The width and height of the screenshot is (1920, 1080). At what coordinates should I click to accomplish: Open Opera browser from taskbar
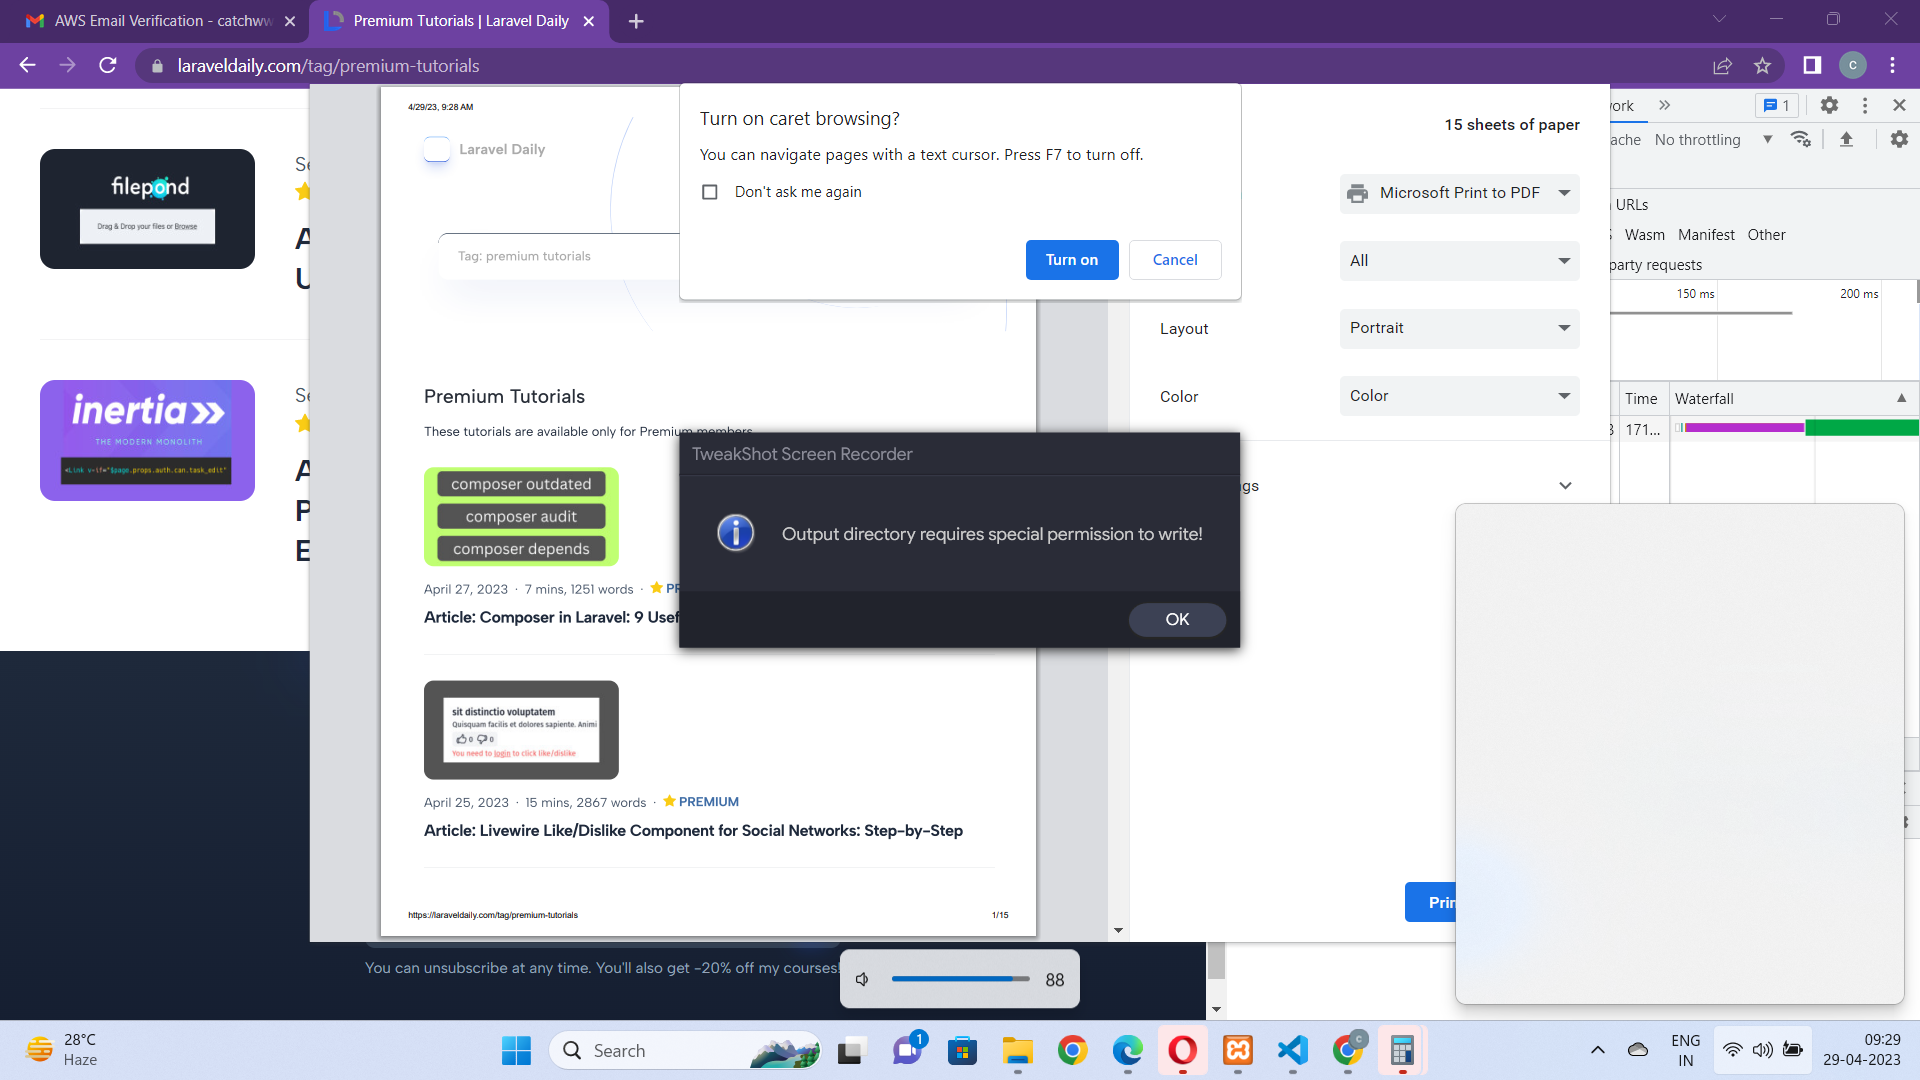[x=1182, y=1050]
